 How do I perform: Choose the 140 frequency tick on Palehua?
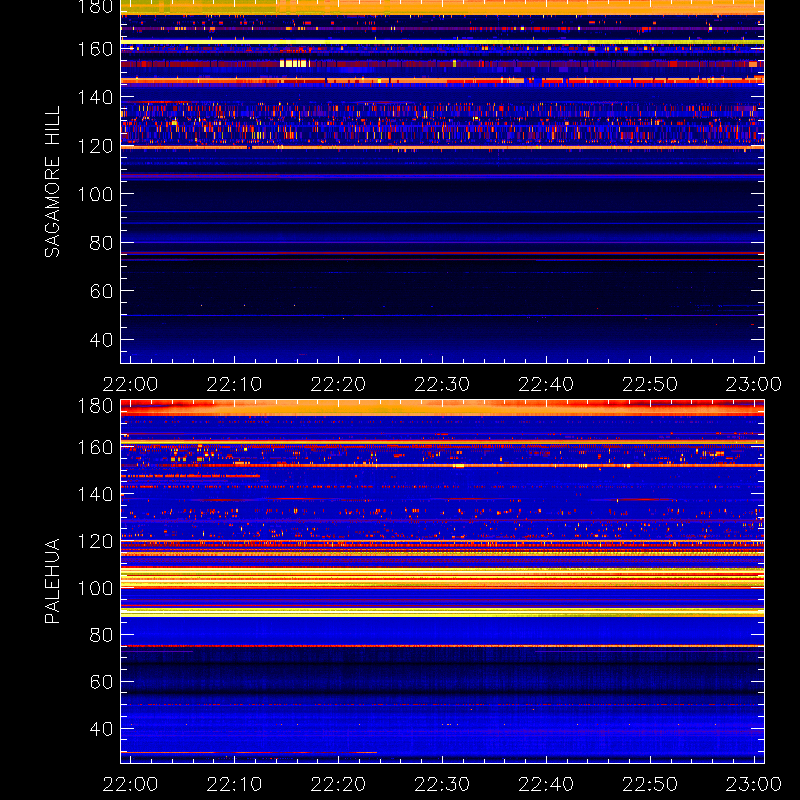pyautogui.click(x=95, y=494)
